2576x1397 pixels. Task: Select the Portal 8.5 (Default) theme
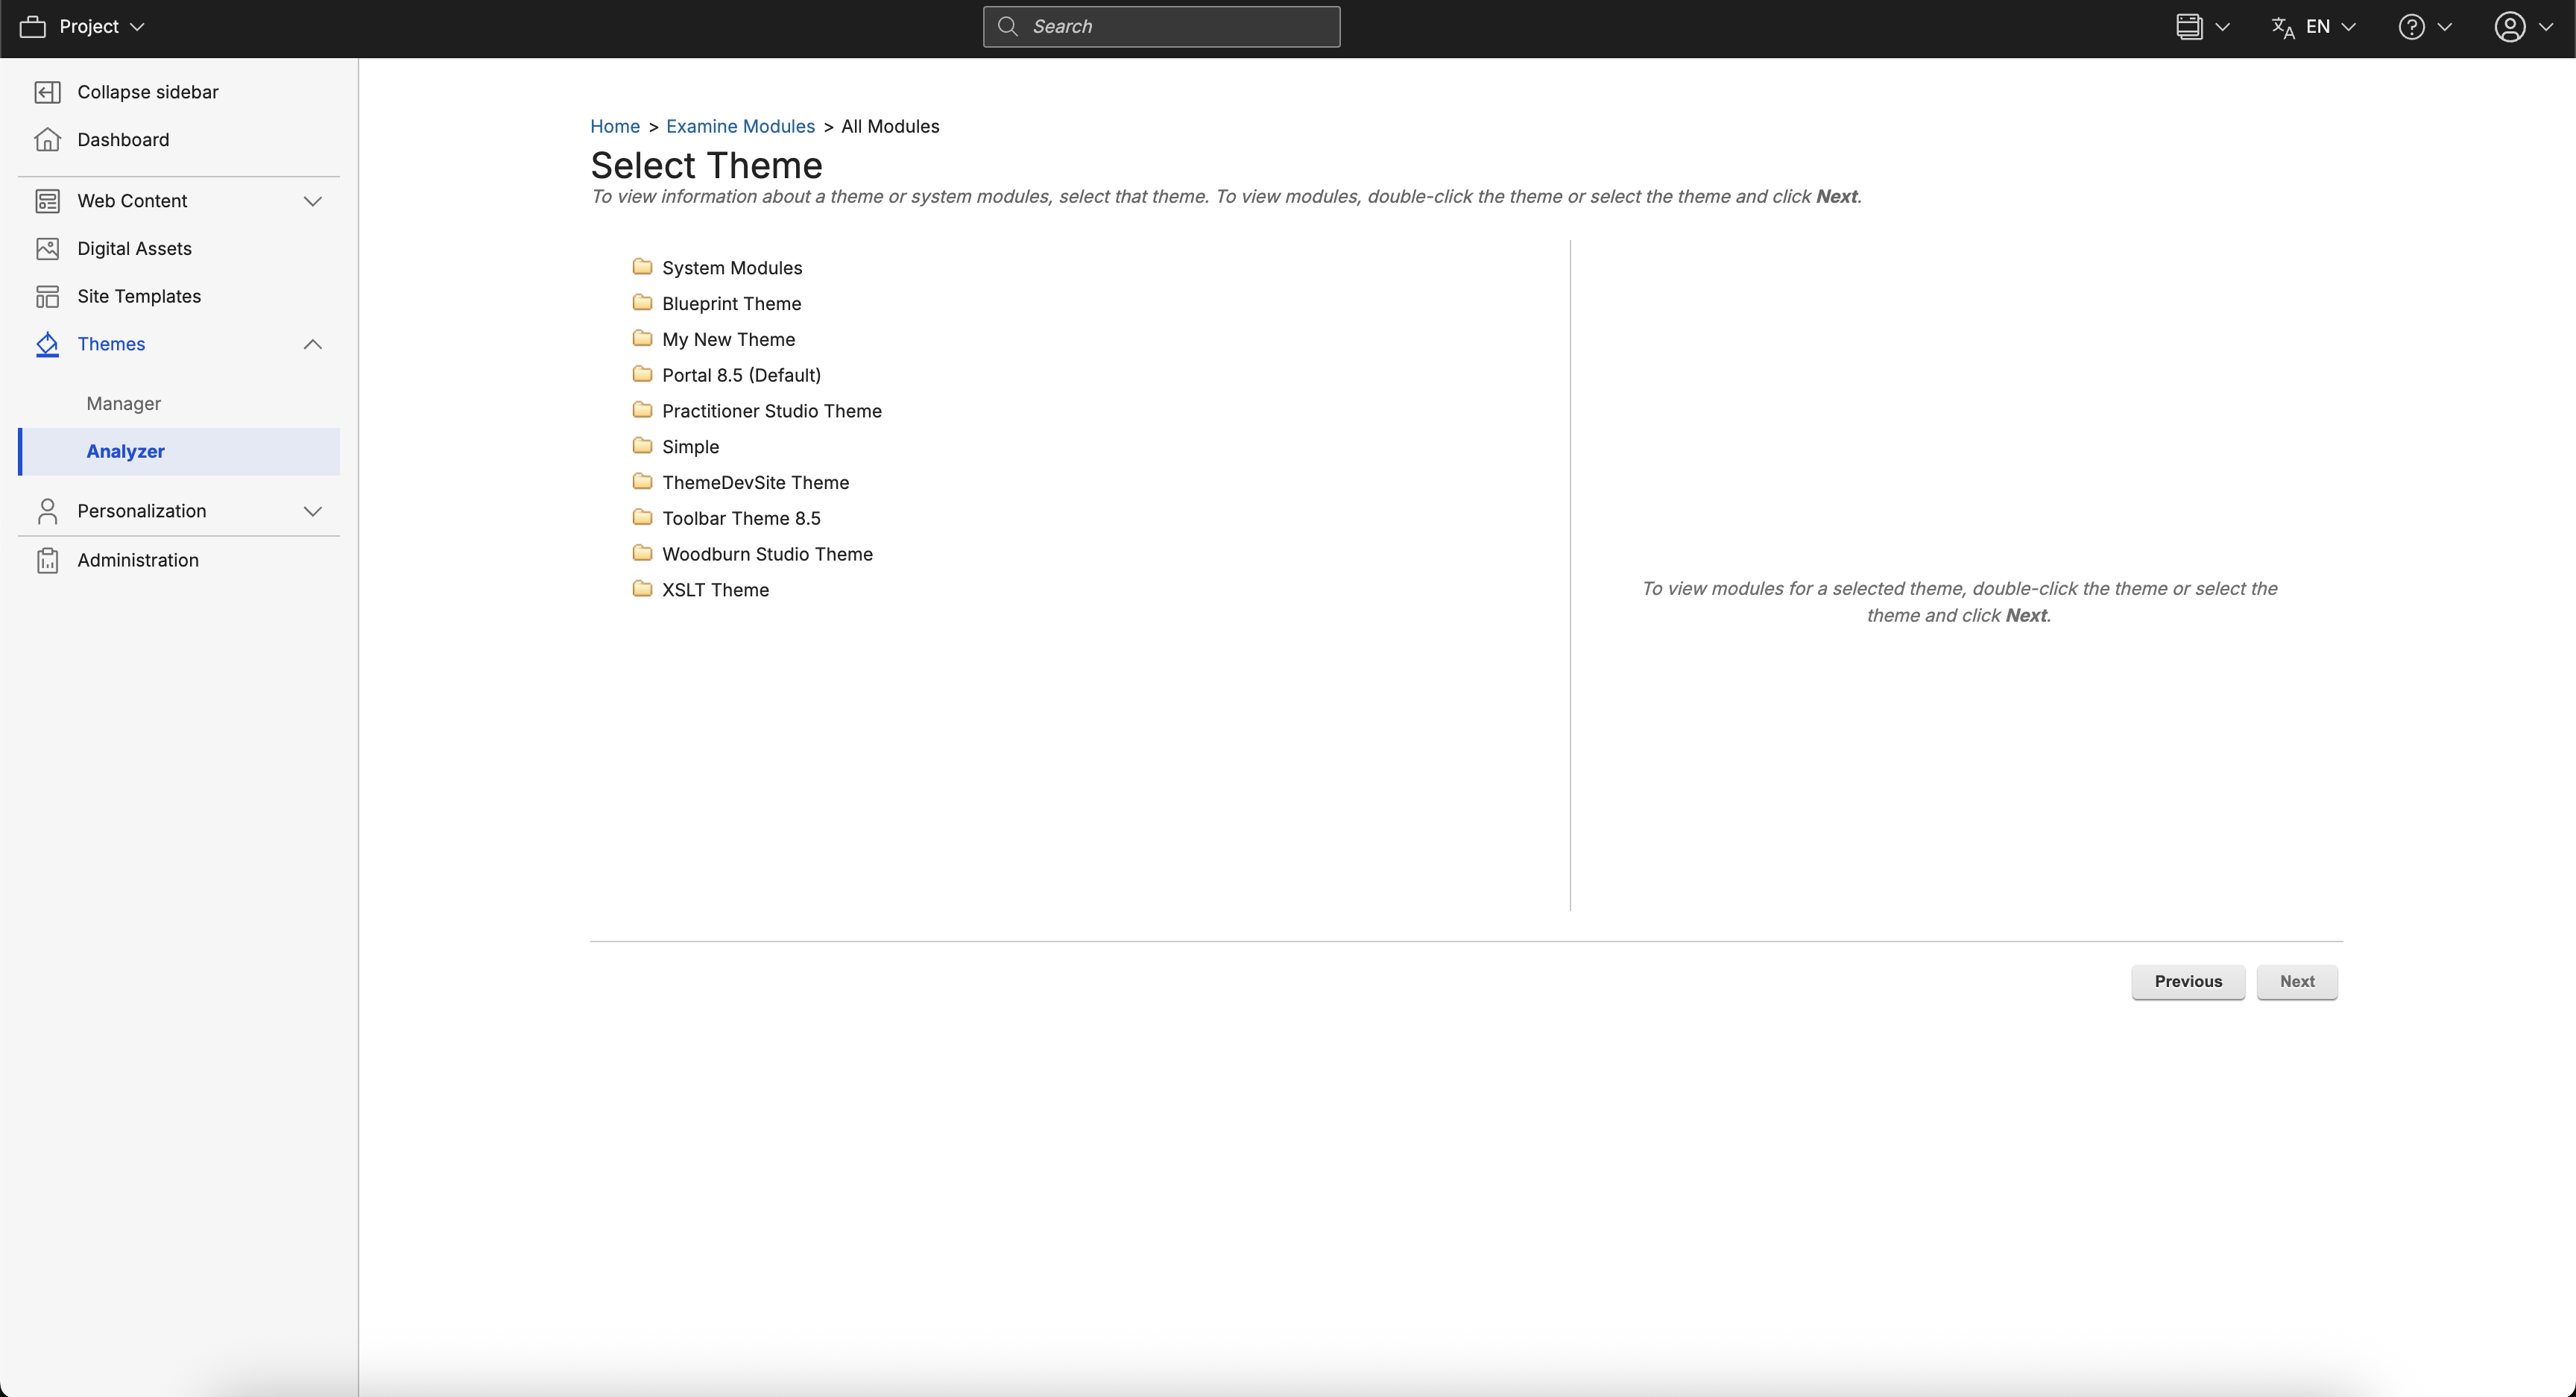click(x=741, y=375)
